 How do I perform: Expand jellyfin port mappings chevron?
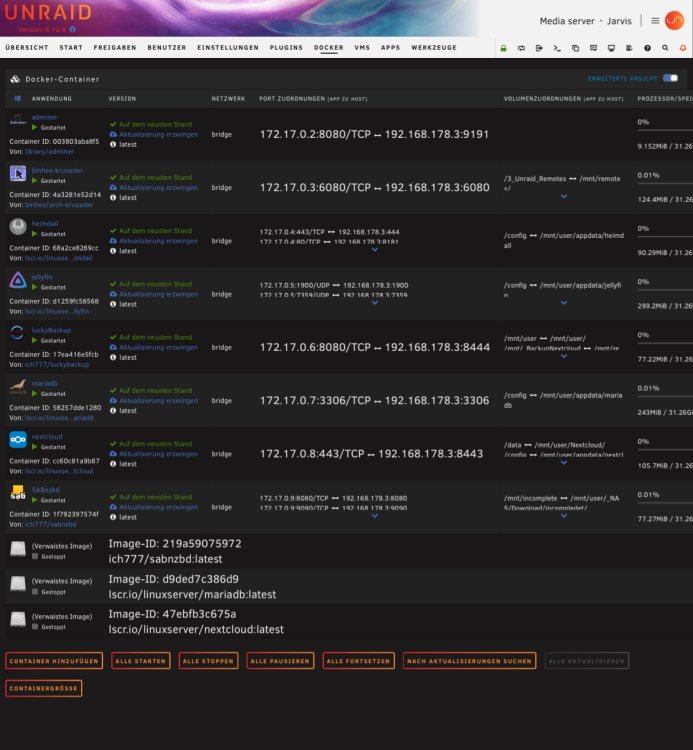point(375,303)
